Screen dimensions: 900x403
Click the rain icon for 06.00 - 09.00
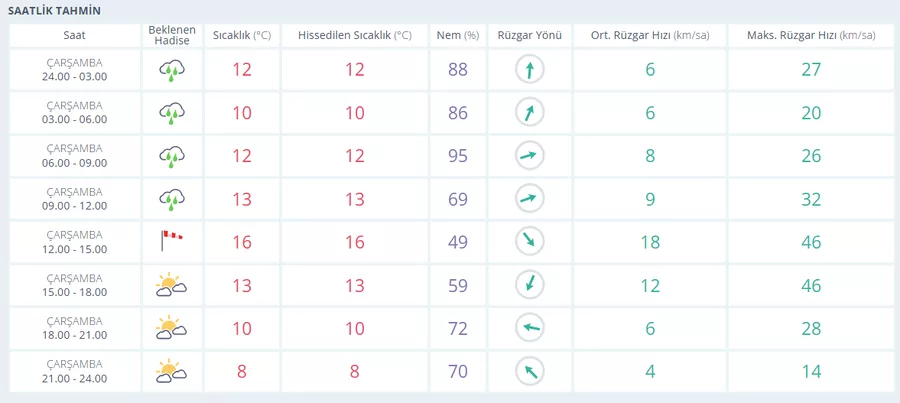pyautogui.click(x=172, y=156)
